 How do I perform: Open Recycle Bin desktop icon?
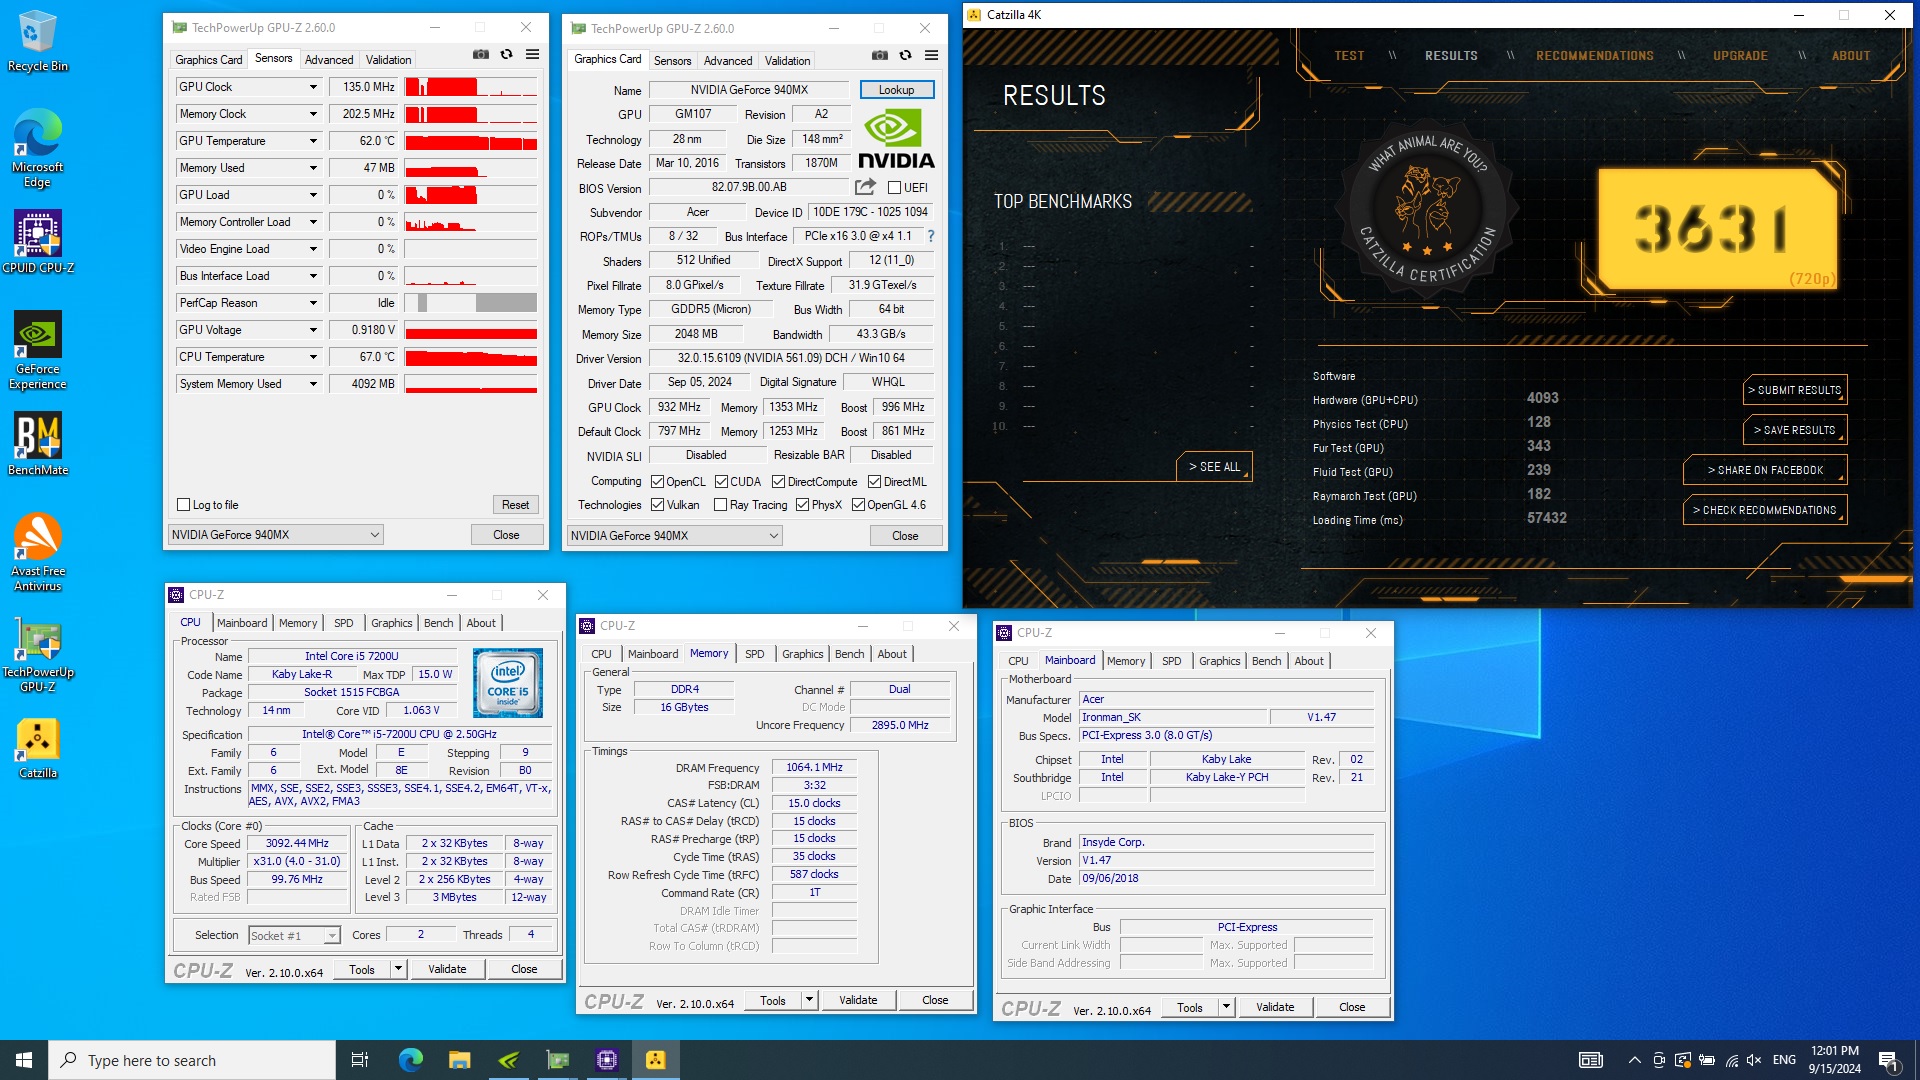point(37,41)
